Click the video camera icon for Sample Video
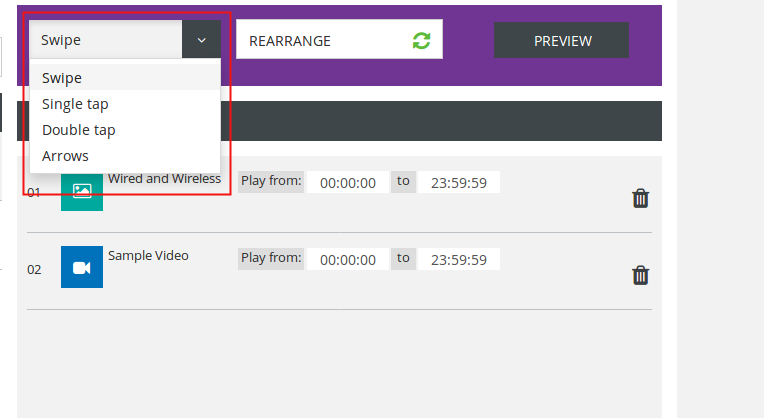The image size is (764, 418). (82, 267)
